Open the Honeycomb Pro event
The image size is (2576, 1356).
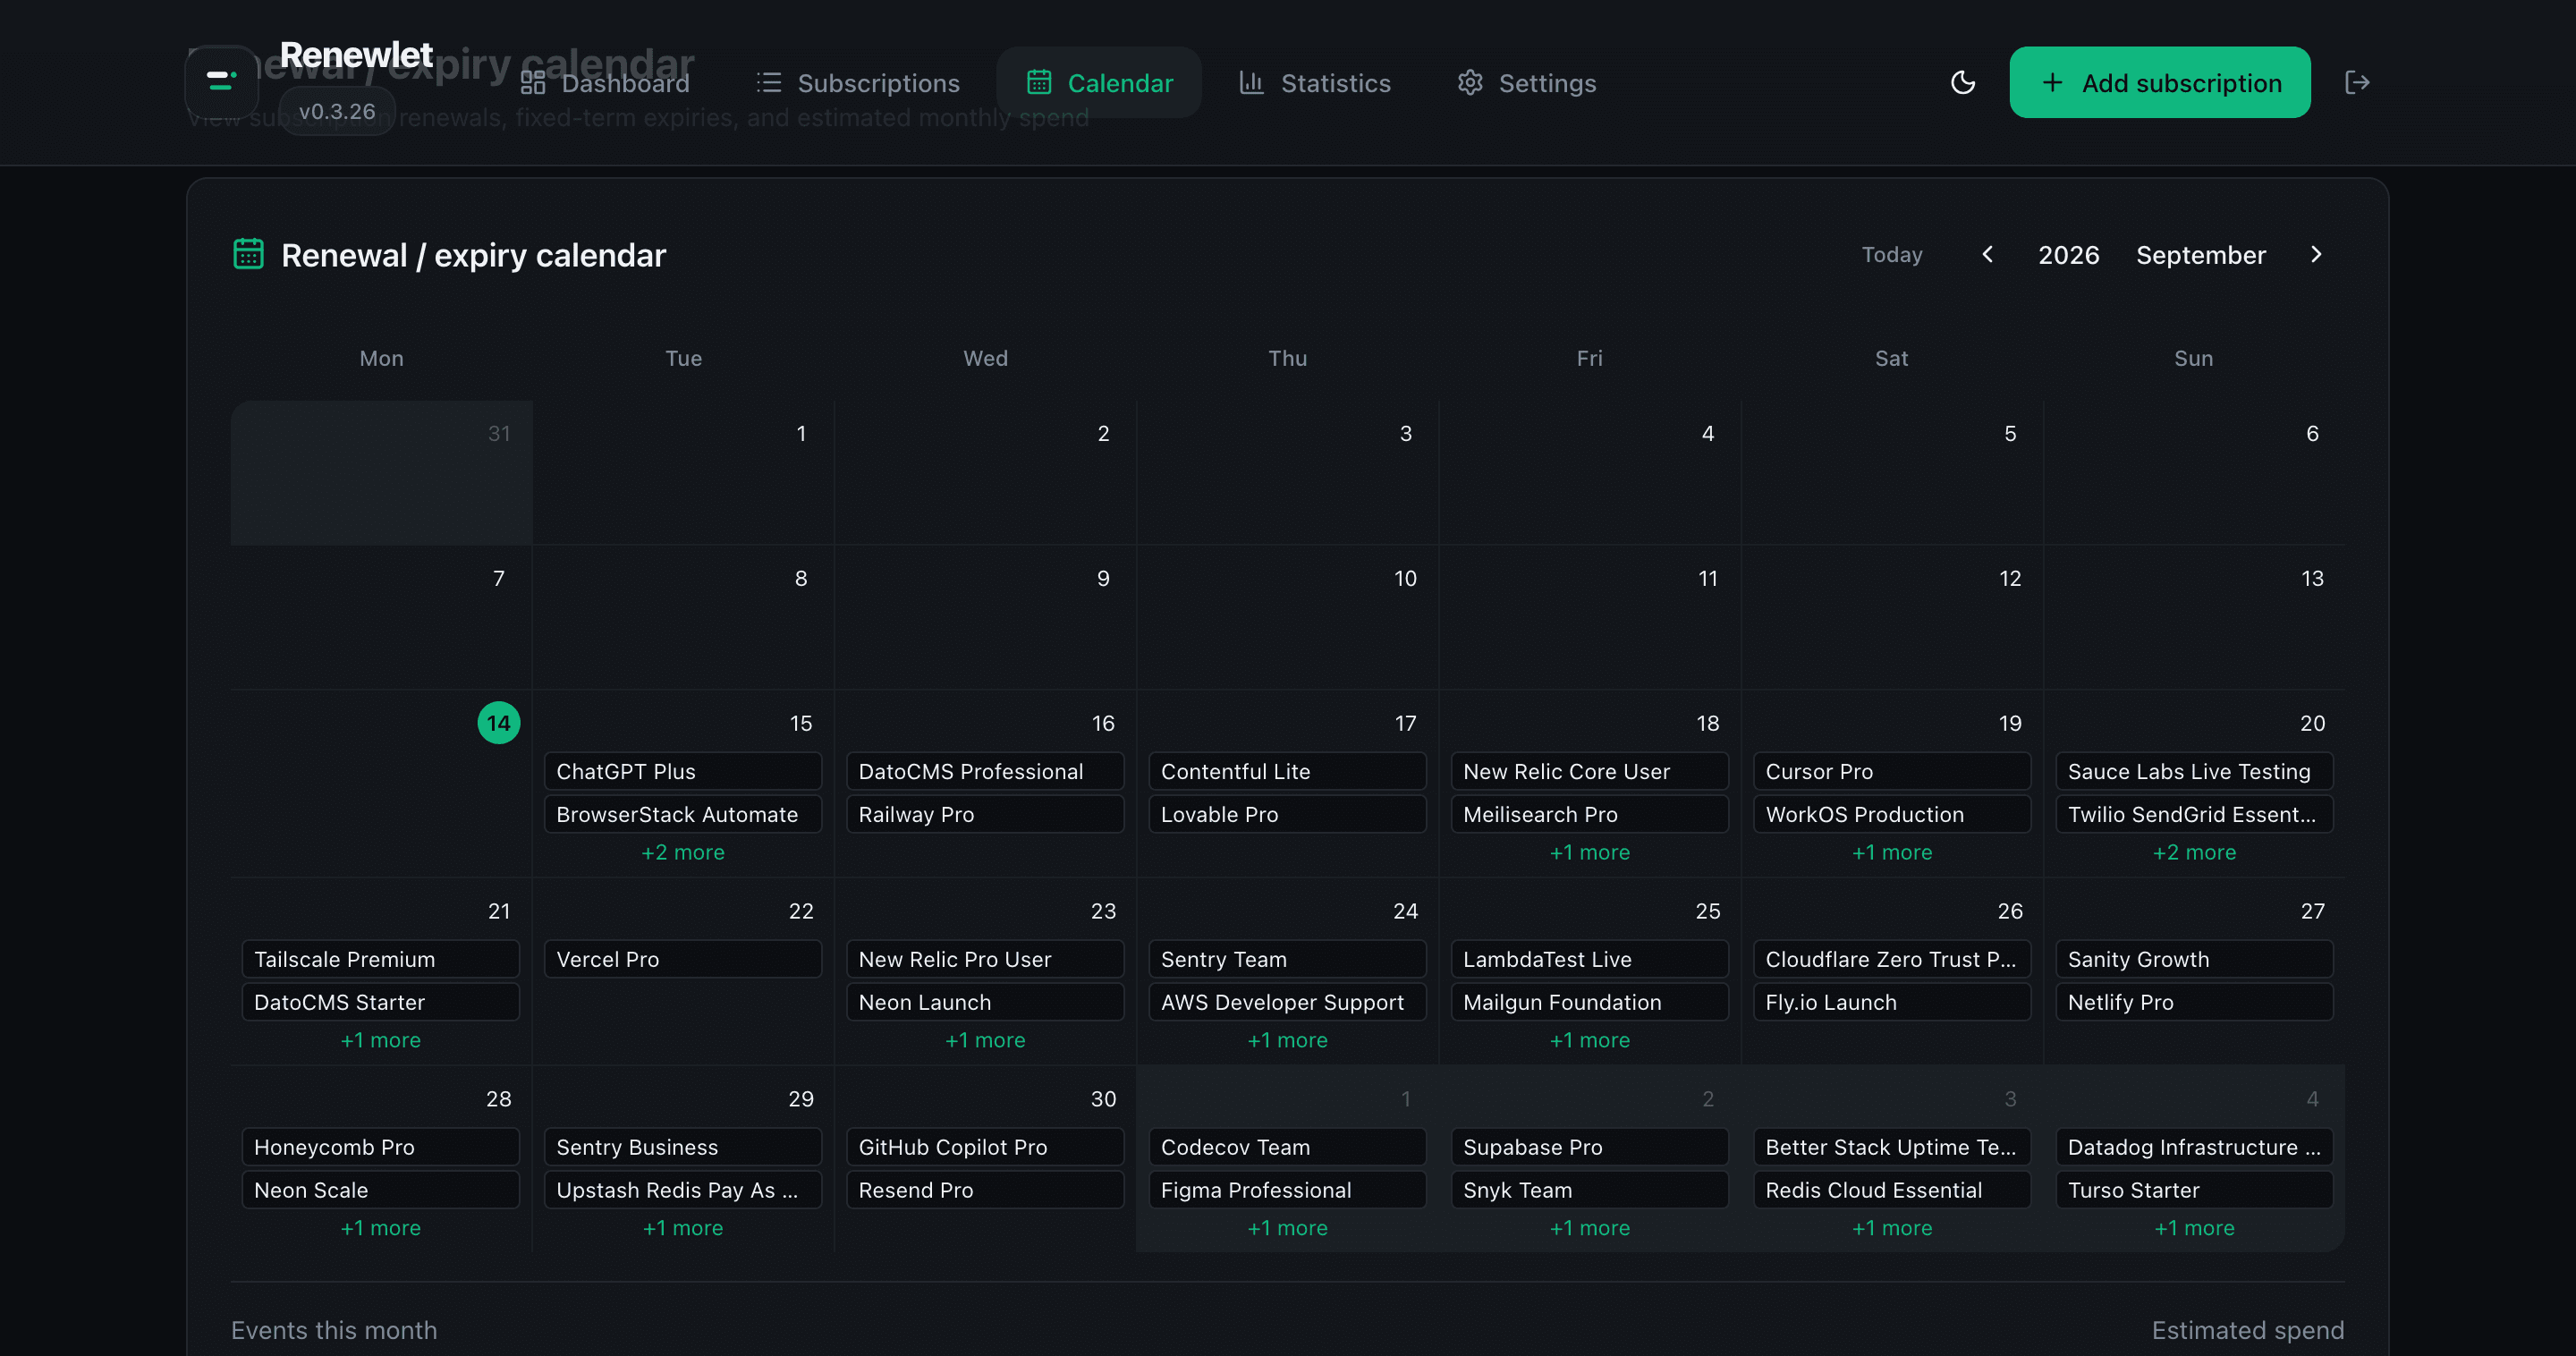click(x=380, y=1147)
